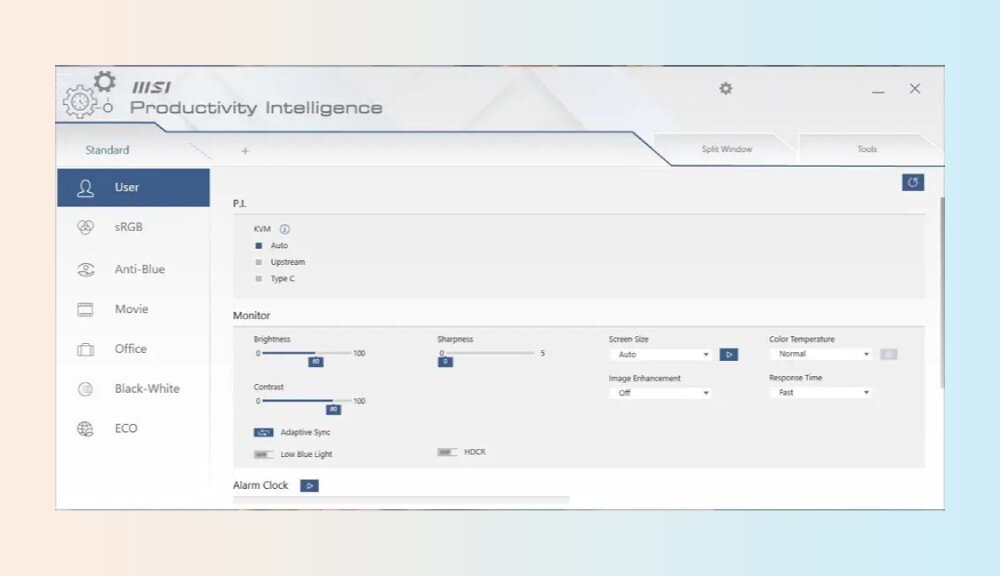Image resolution: width=1000 pixels, height=576 pixels.
Task: Click the KVM info icon
Action: click(x=285, y=229)
